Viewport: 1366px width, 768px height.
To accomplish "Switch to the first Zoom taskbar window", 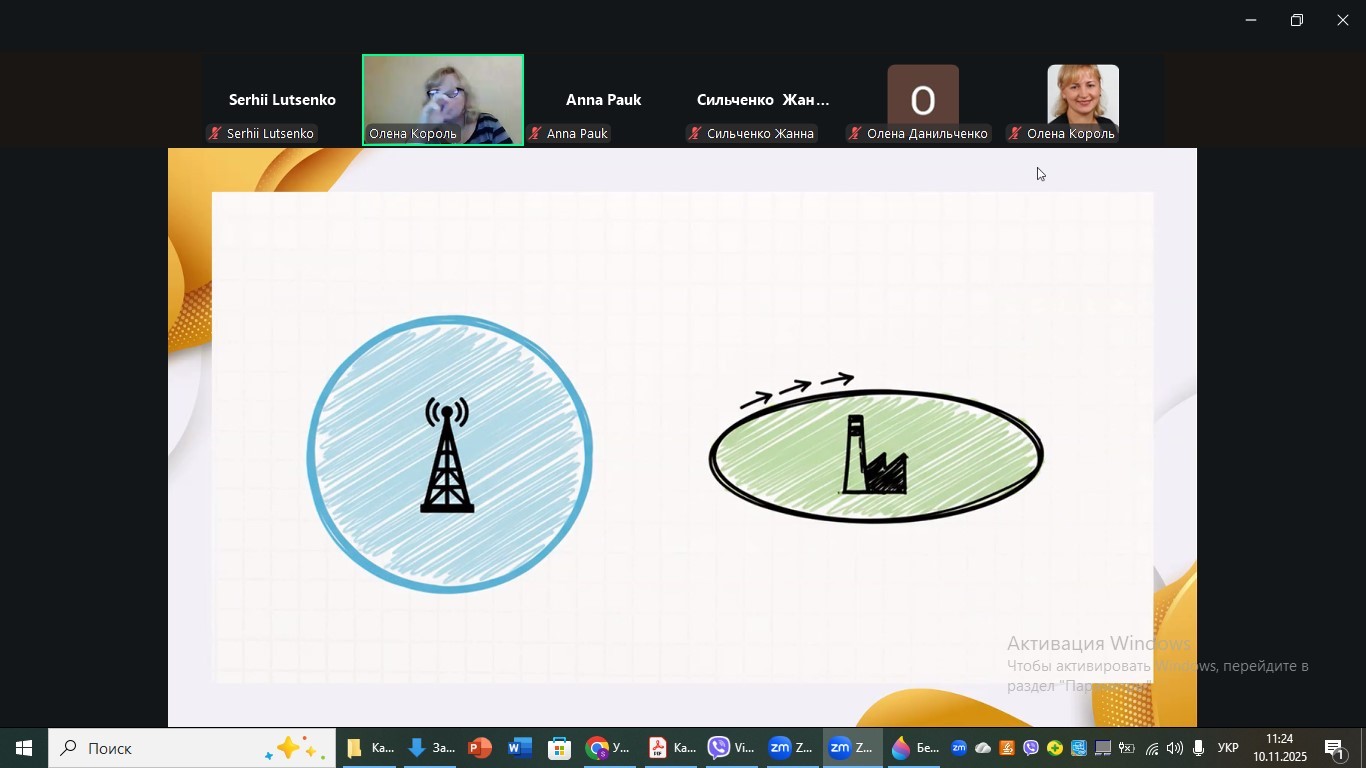I will click(790, 748).
